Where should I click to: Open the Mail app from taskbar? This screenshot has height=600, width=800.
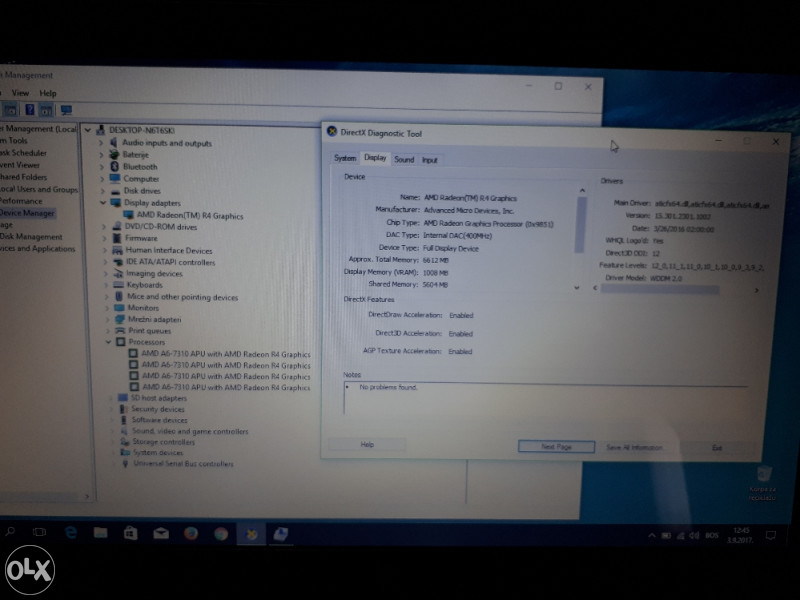[x=161, y=534]
